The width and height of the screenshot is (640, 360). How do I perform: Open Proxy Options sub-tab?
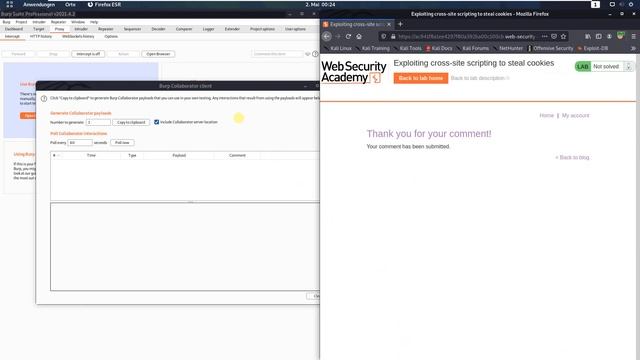pyautogui.click(x=111, y=36)
